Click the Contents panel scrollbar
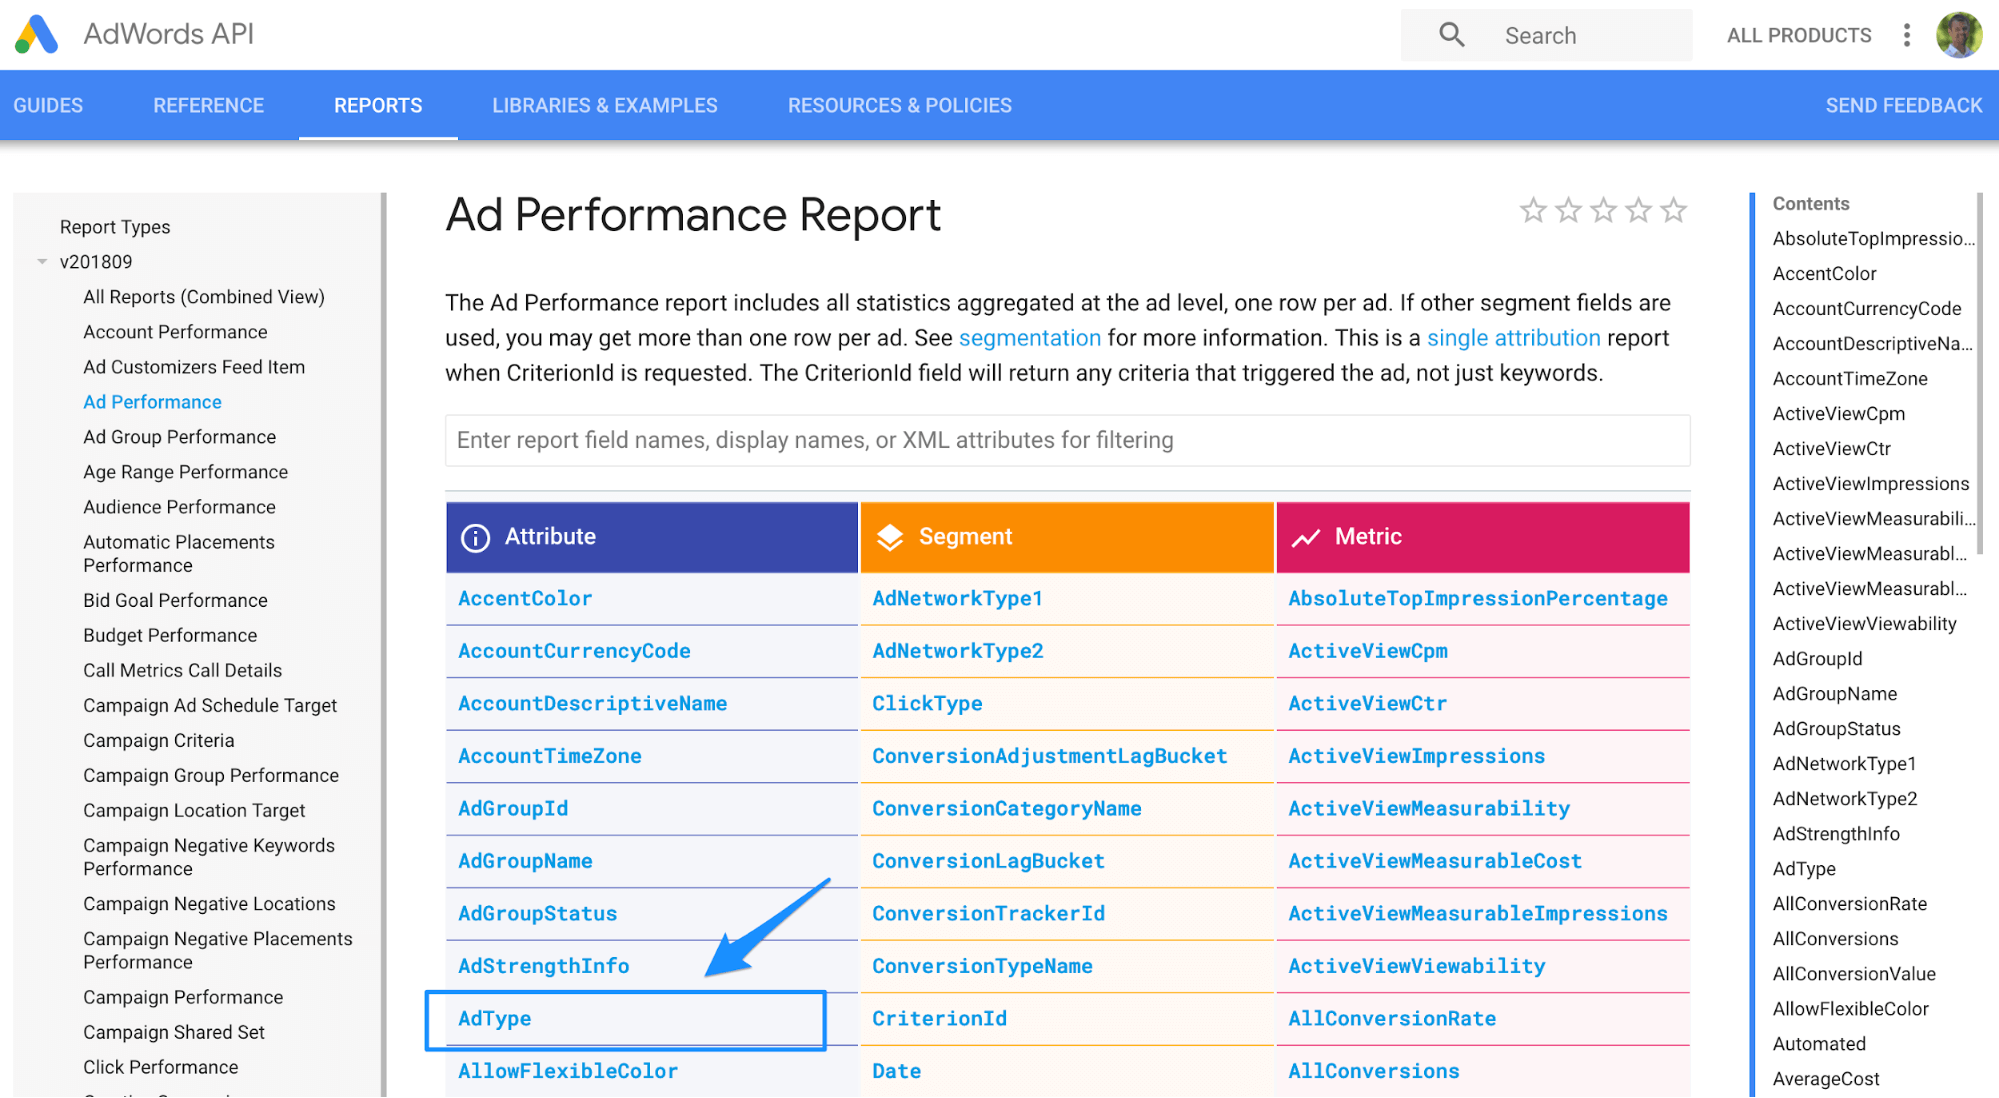The height and width of the screenshot is (1098, 1999). point(1980,373)
